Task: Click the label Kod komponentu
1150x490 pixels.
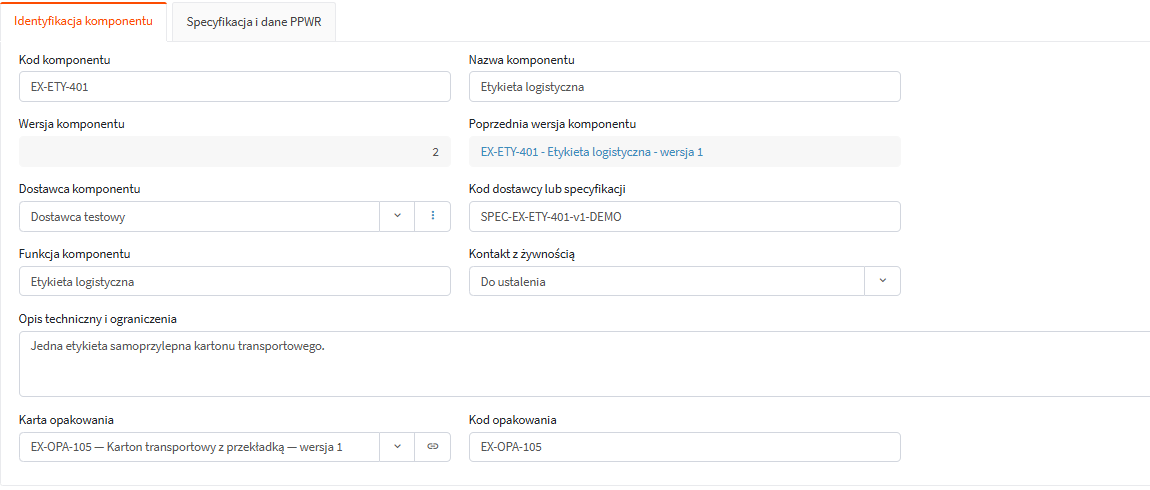Action: pyautogui.click(x=65, y=59)
